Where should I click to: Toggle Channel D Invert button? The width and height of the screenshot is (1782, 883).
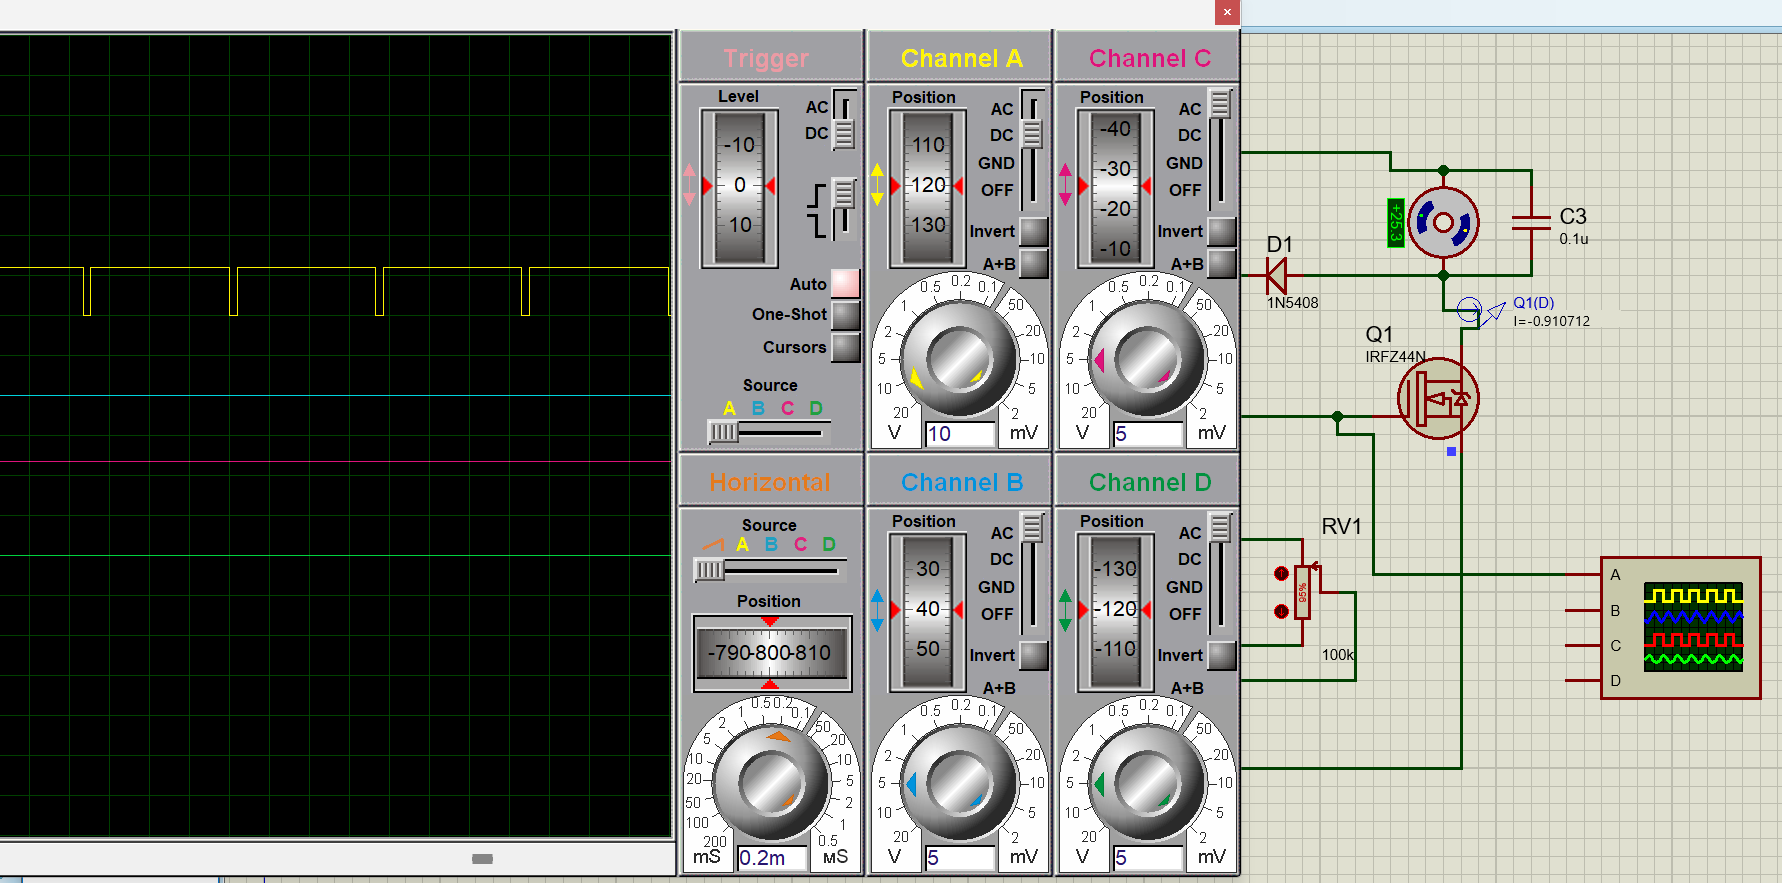coord(1221,655)
